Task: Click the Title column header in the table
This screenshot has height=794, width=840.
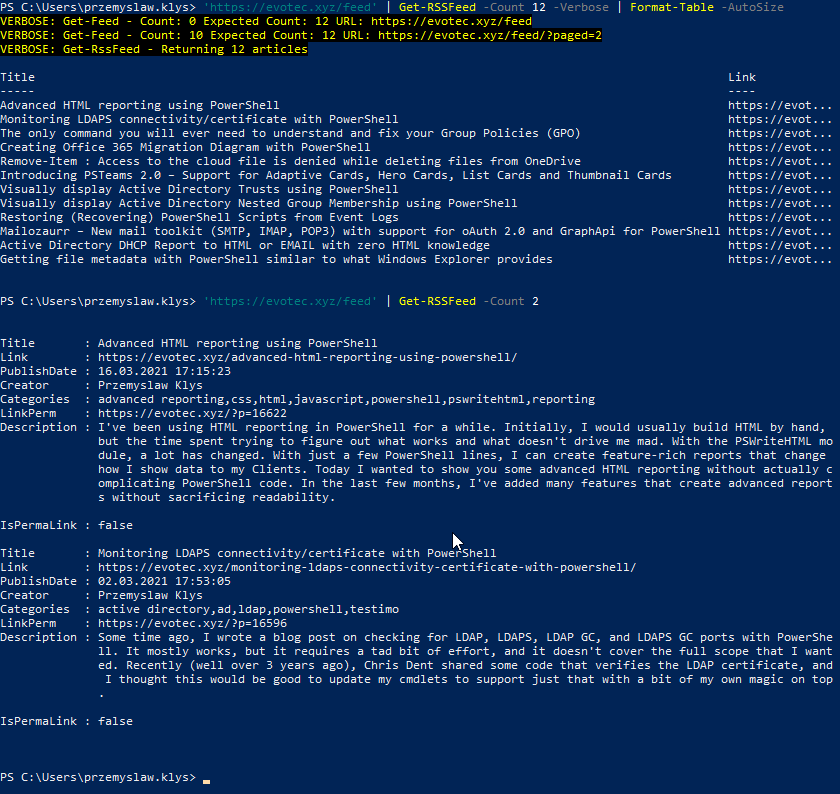Action: point(18,77)
